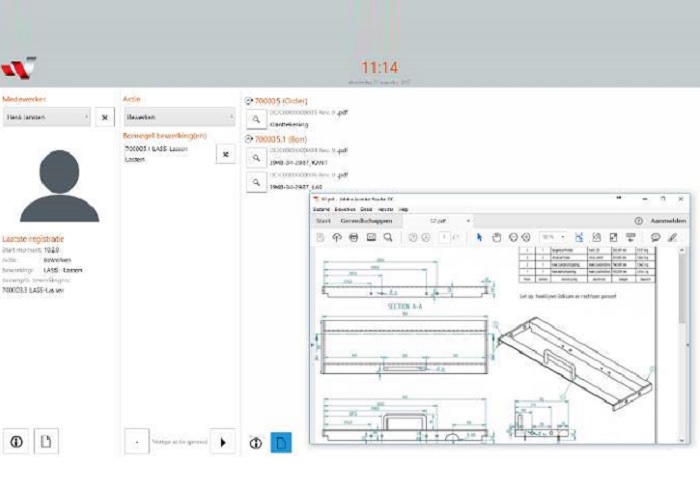Print the PDF using the printer icon
700x500 pixels.
[353, 237]
